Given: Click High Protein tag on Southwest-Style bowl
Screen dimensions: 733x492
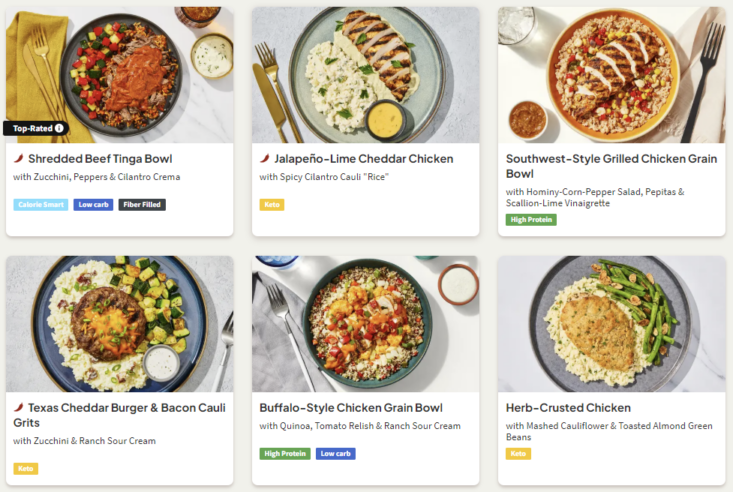Looking at the screenshot, I should [531, 220].
